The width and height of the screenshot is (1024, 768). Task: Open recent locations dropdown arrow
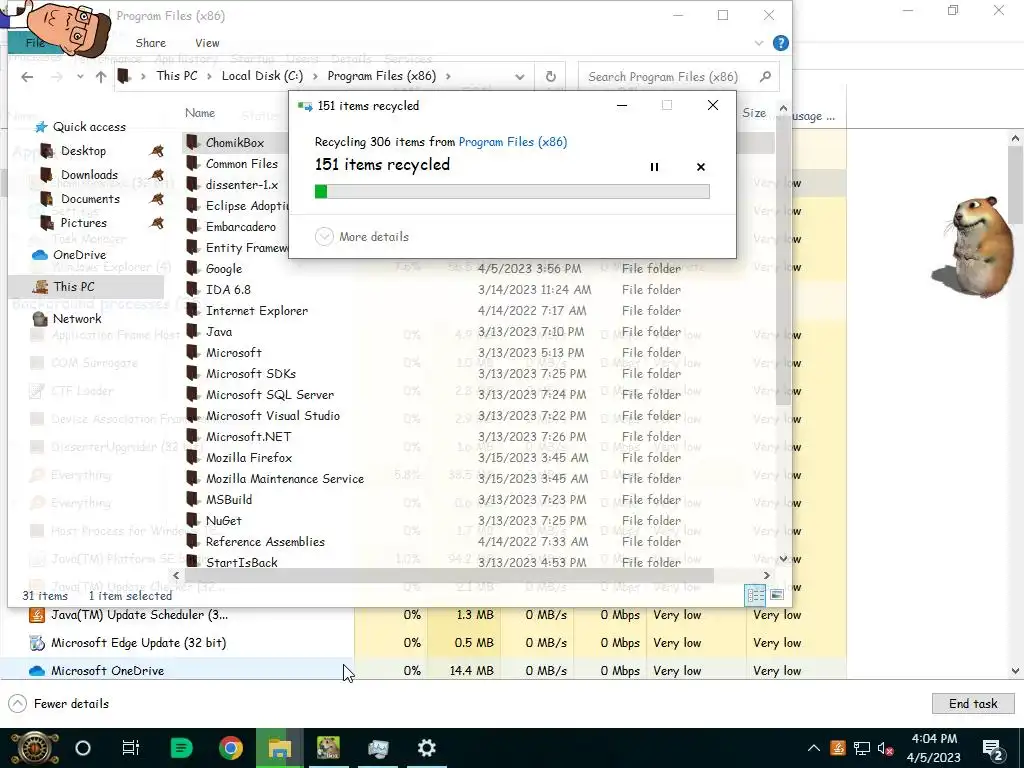tap(80, 77)
